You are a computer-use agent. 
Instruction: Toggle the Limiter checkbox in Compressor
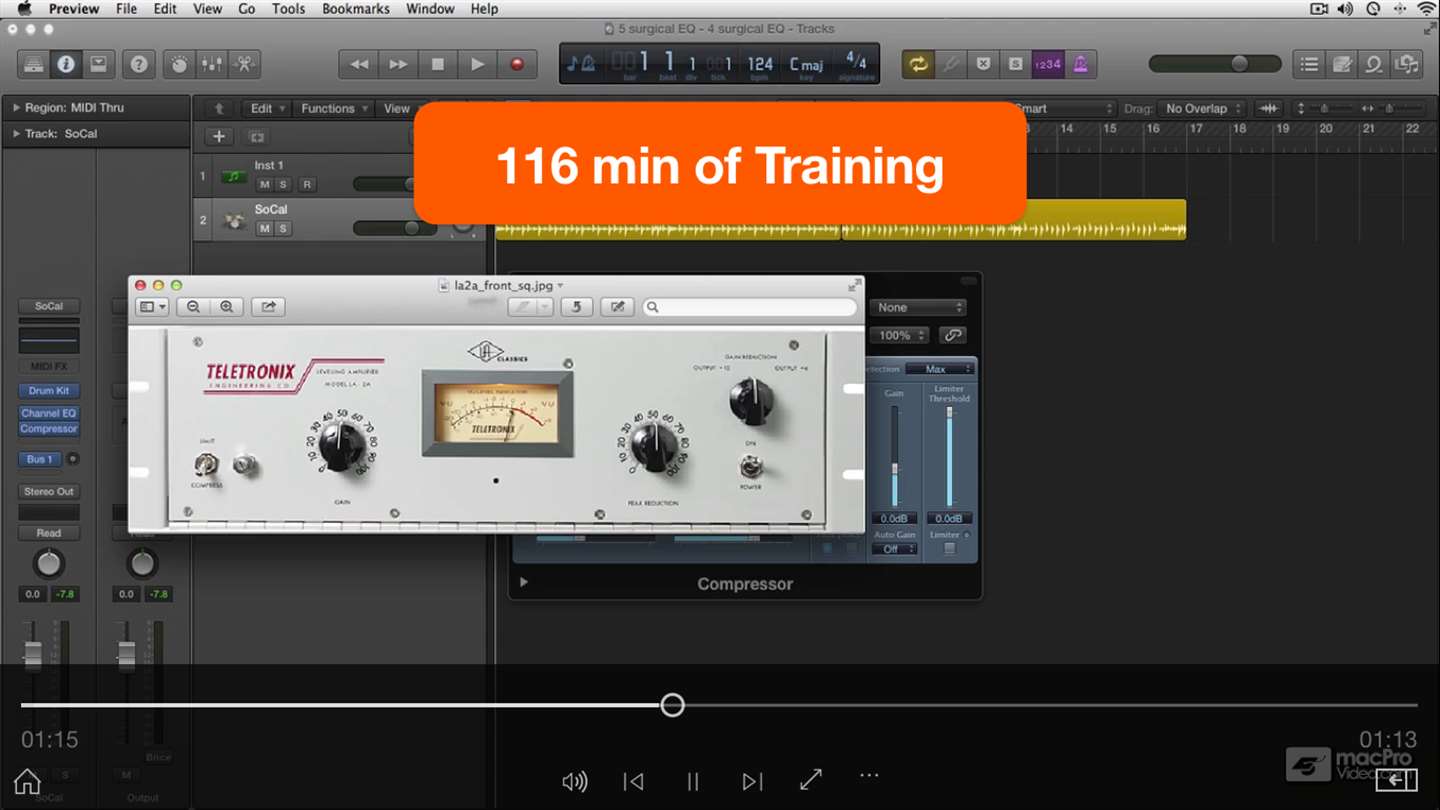[949, 549]
